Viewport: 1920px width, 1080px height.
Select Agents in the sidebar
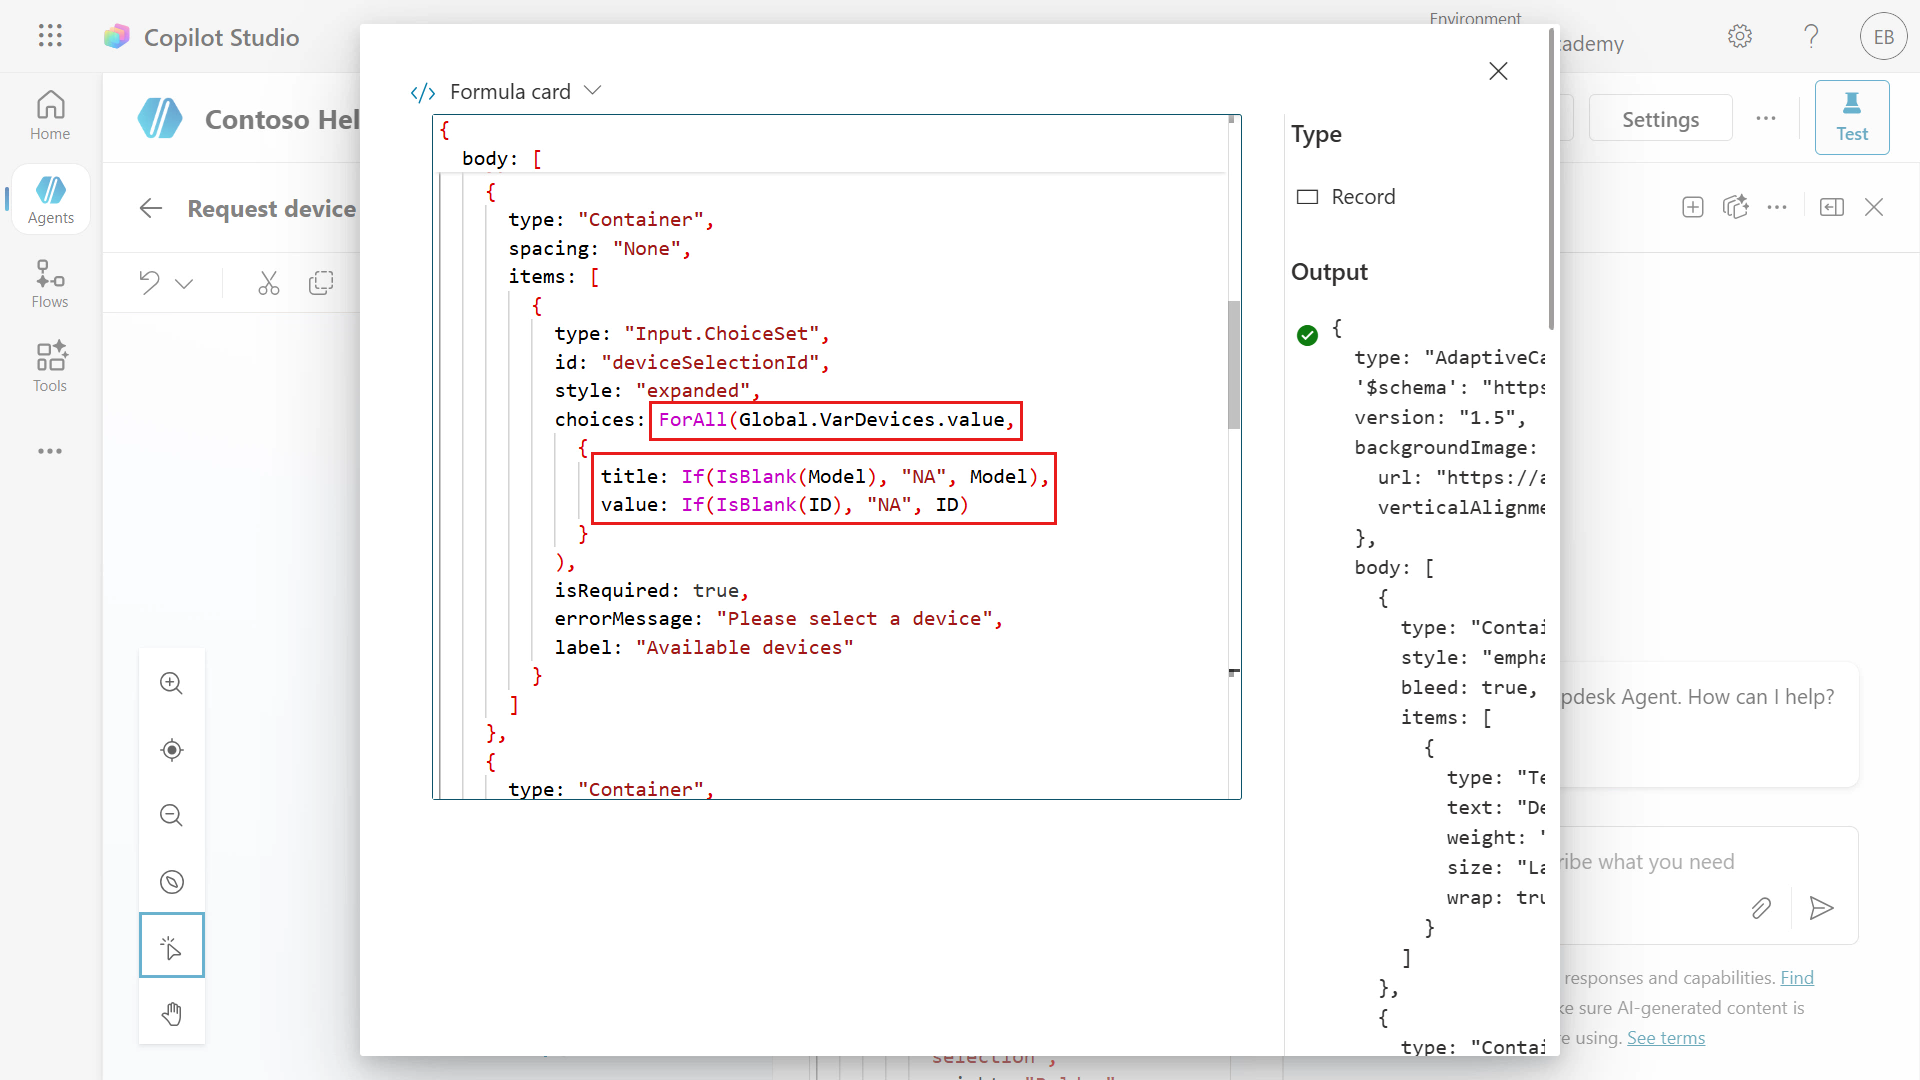tap(50, 200)
